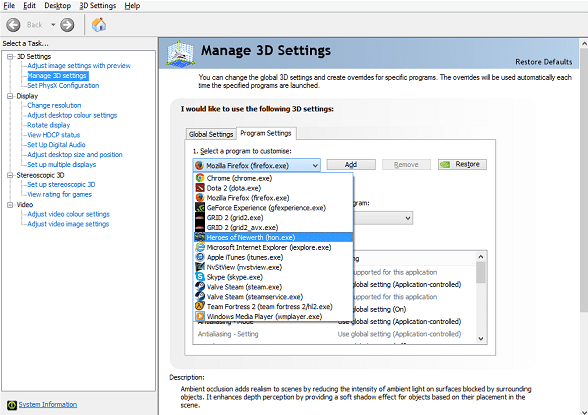
Task: Open Set Up Digital Audio
Action: point(56,145)
